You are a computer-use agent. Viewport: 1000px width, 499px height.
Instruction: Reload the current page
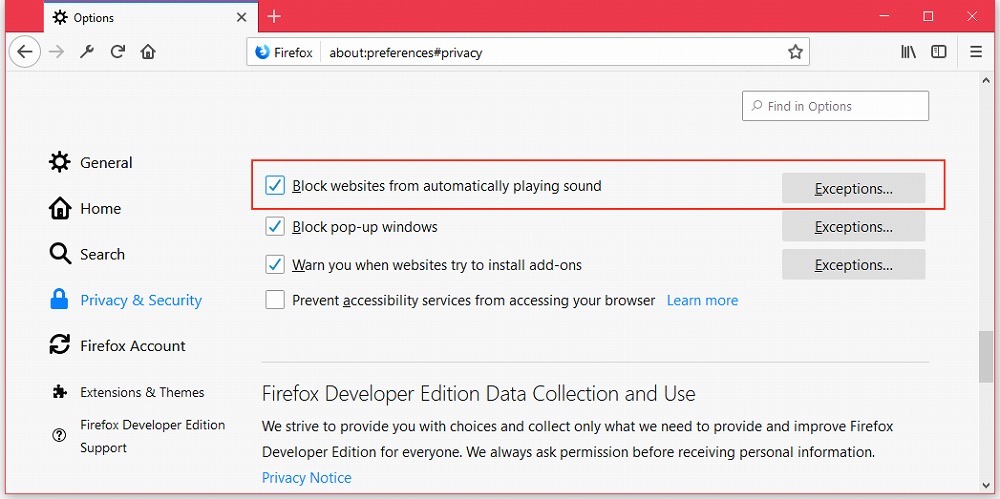coord(118,52)
